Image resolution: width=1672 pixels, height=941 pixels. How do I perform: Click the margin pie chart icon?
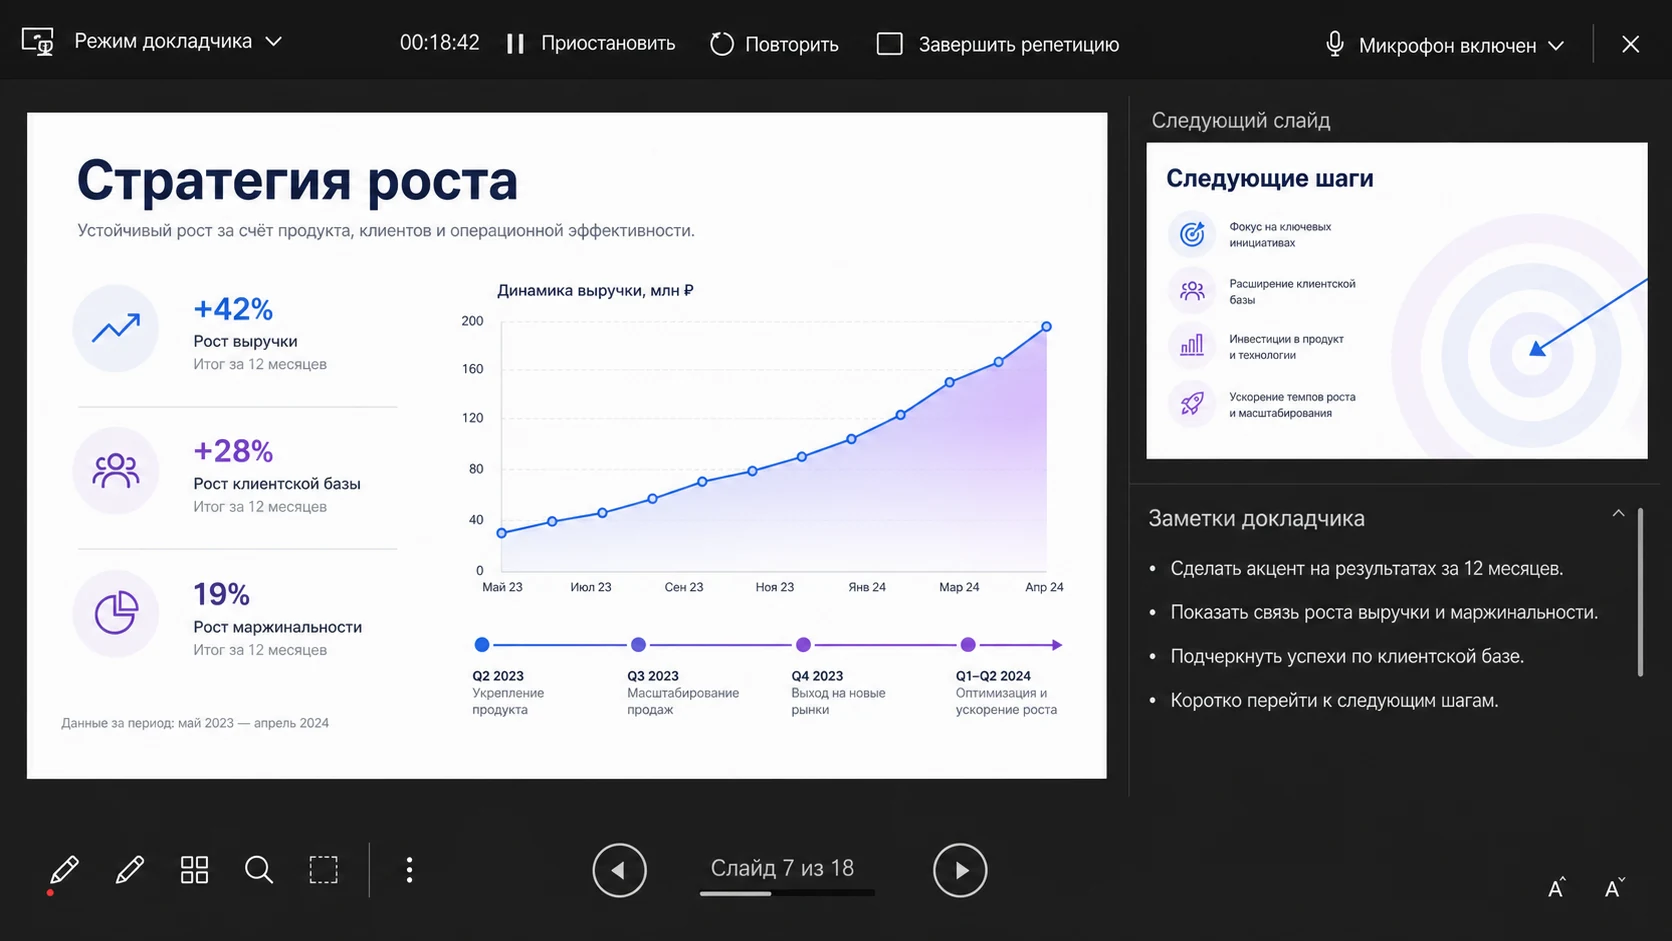click(116, 613)
